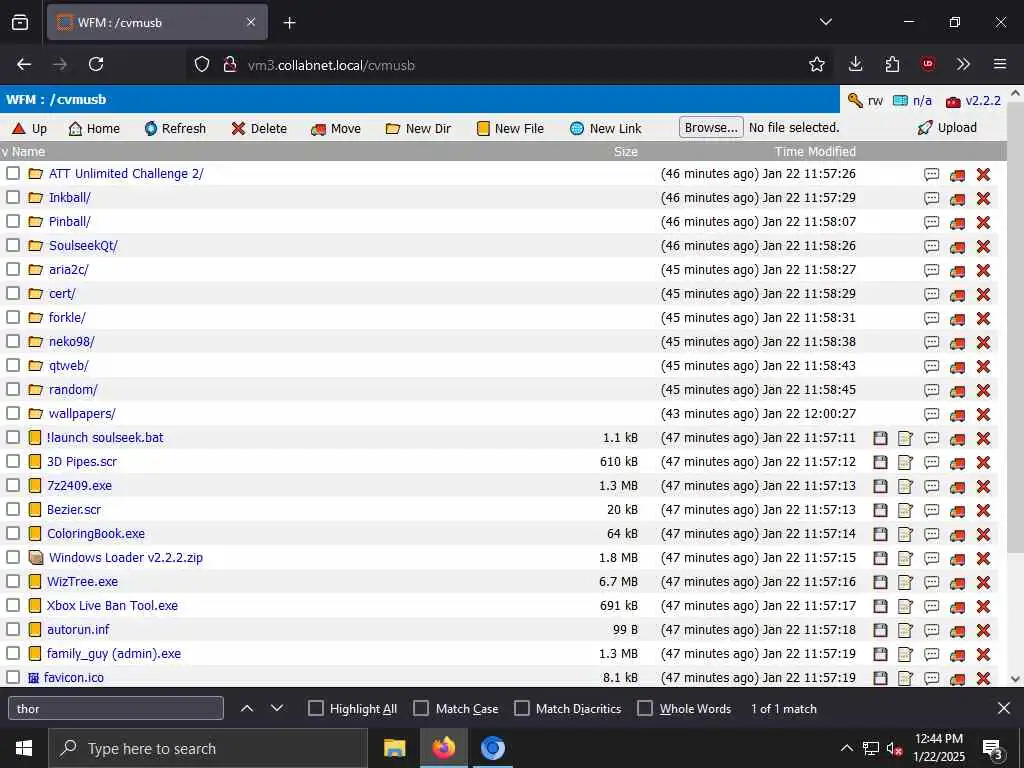This screenshot has height=768, width=1024.
Task: Open the list all tabs dropdown
Action: 825,22
